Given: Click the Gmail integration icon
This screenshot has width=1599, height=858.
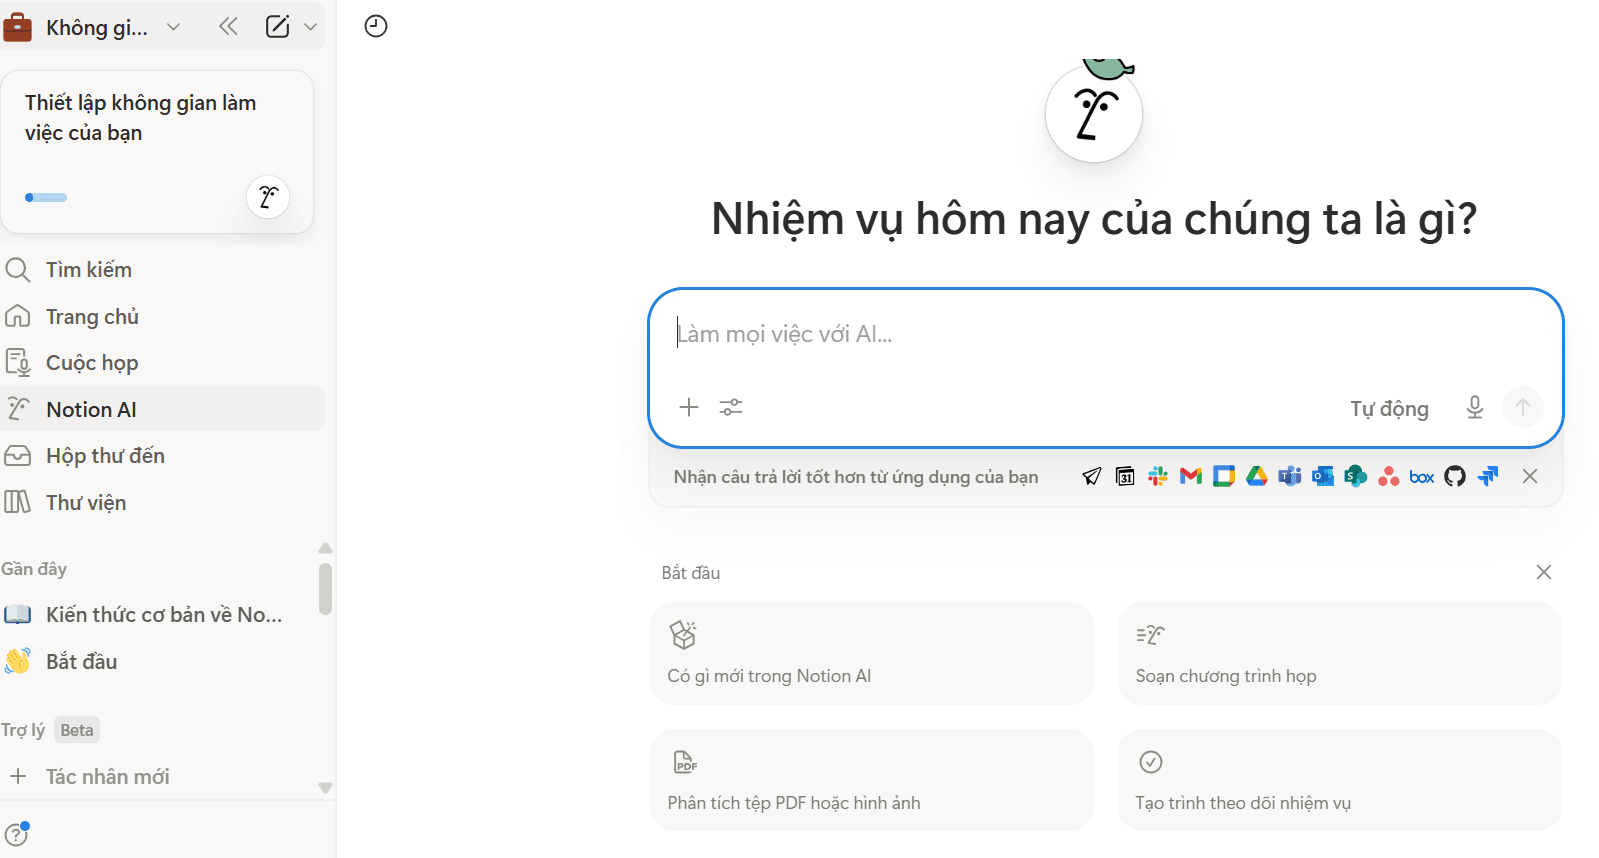Looking at the screenshot, I should [x=1190, y=477].
